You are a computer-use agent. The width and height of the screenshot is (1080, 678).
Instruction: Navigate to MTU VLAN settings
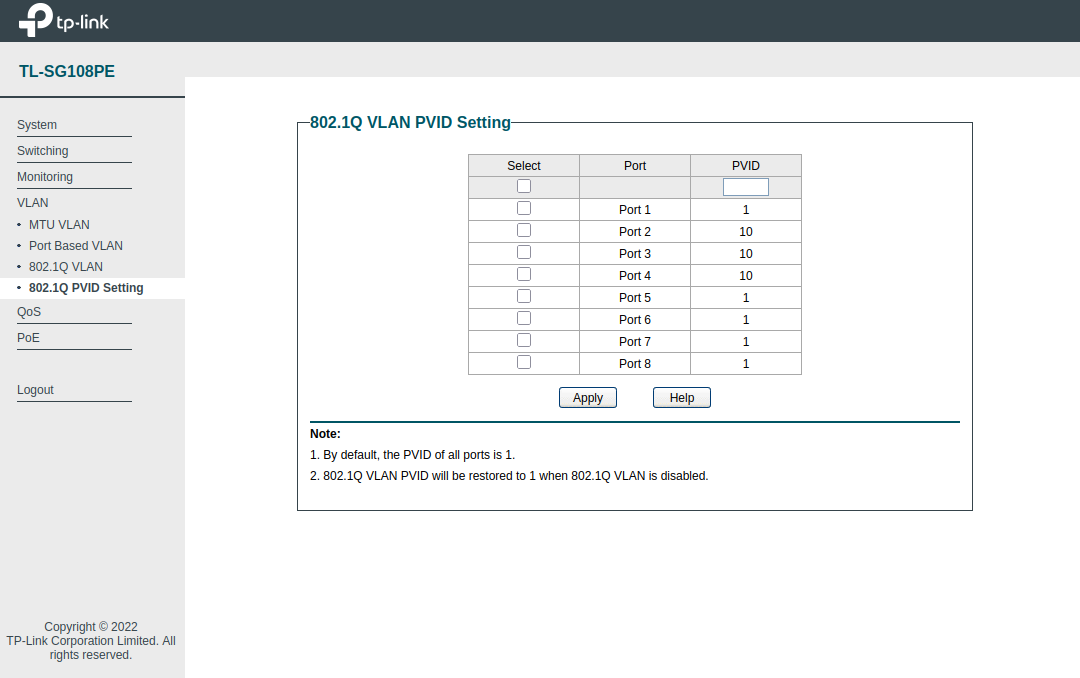[59, 224]
